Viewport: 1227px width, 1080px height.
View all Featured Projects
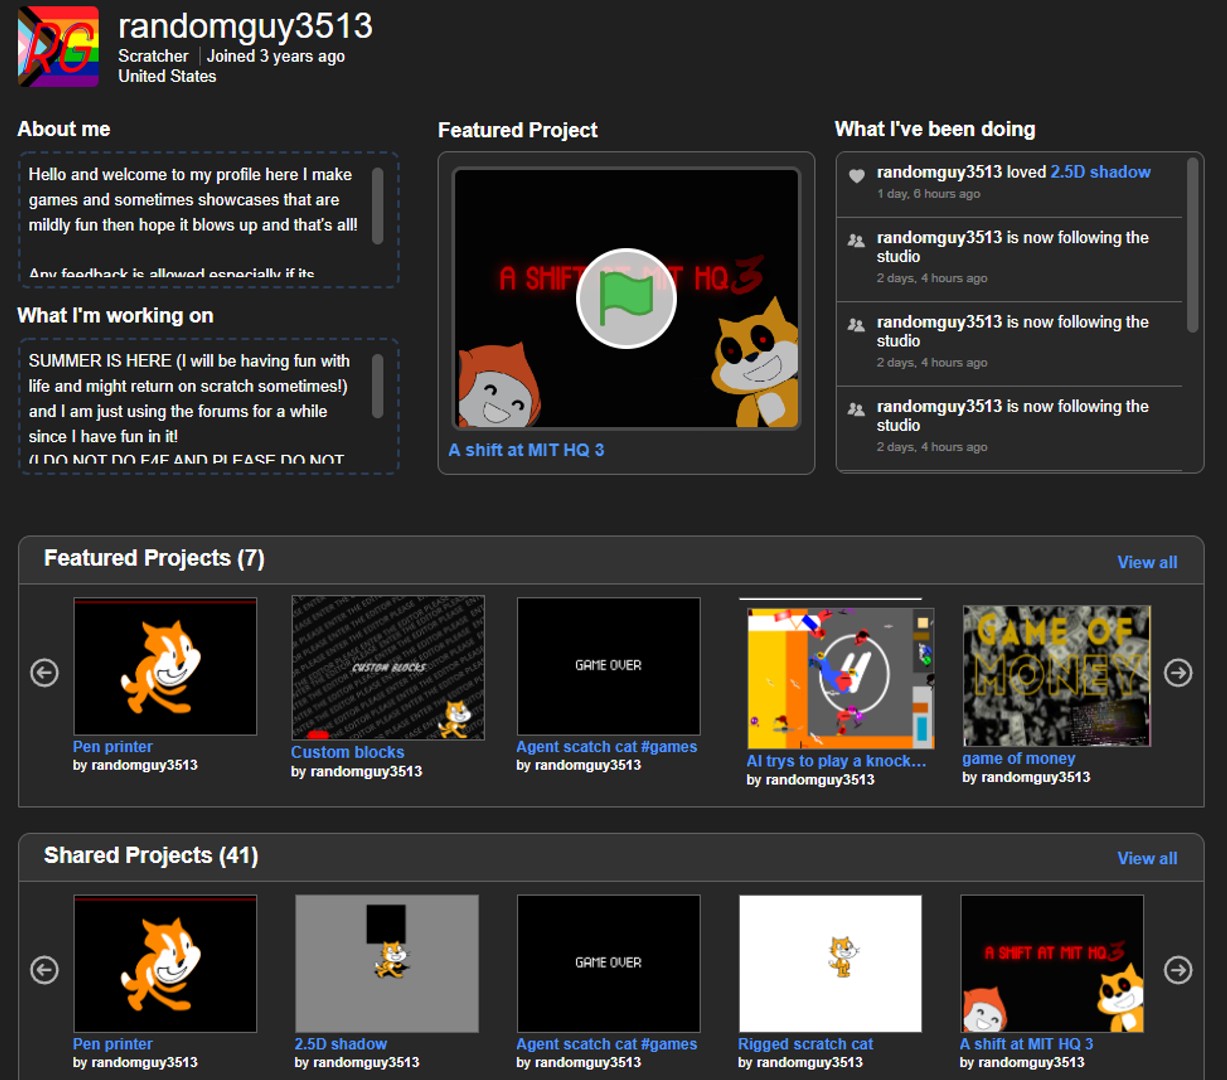[1146, 562]
